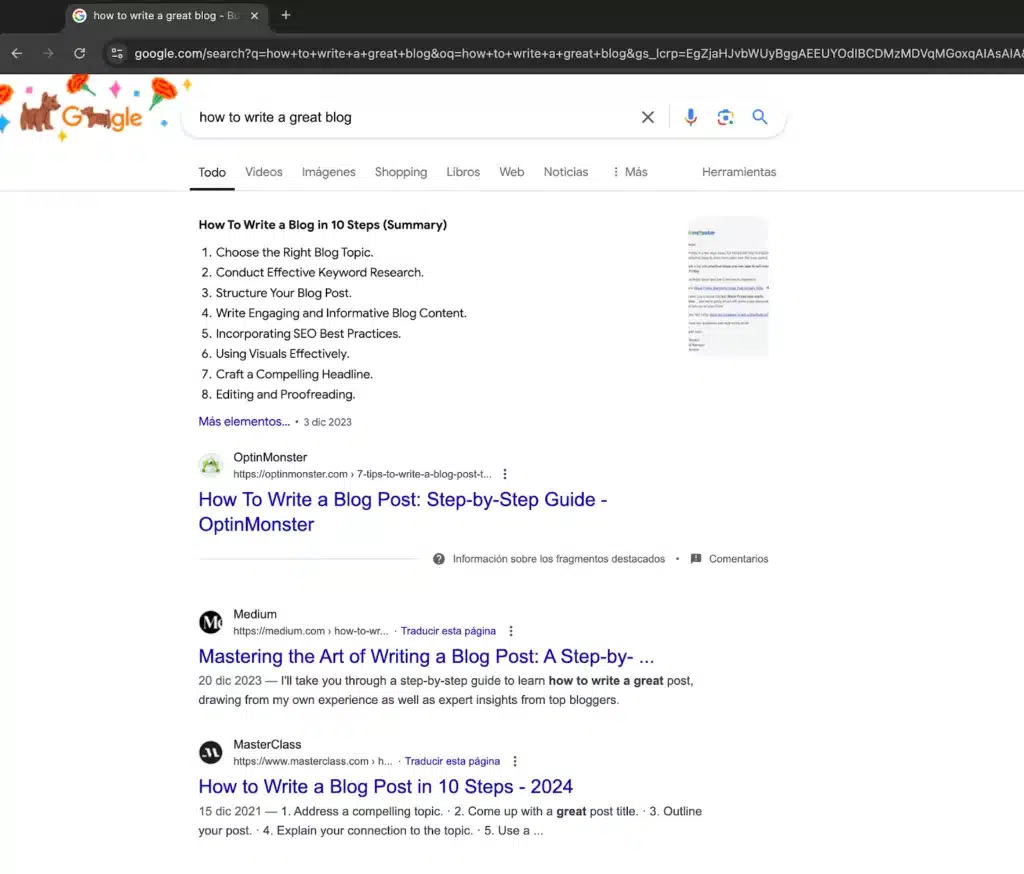Open 'How to Write a Blog Post in 10 Steps - 2024'
1024x874 pixels.
click(x=385, y=786)
